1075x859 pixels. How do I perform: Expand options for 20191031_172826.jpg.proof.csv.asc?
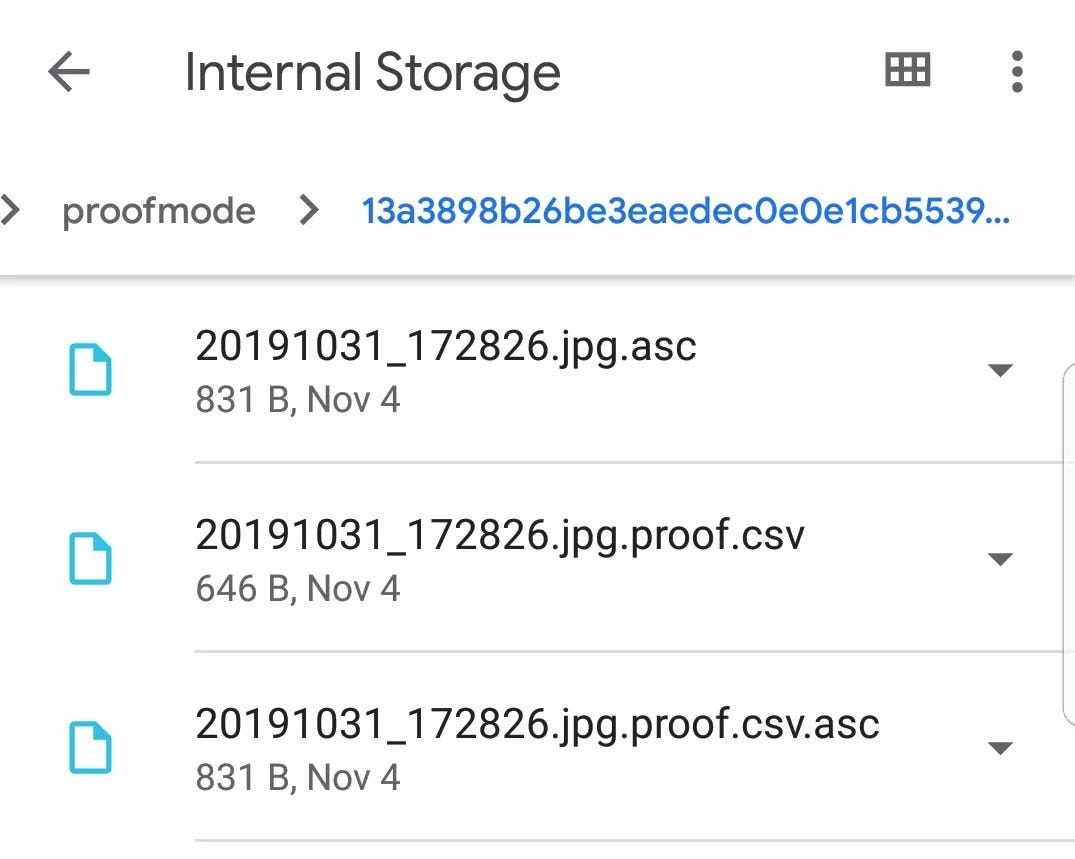point(1000,747)
